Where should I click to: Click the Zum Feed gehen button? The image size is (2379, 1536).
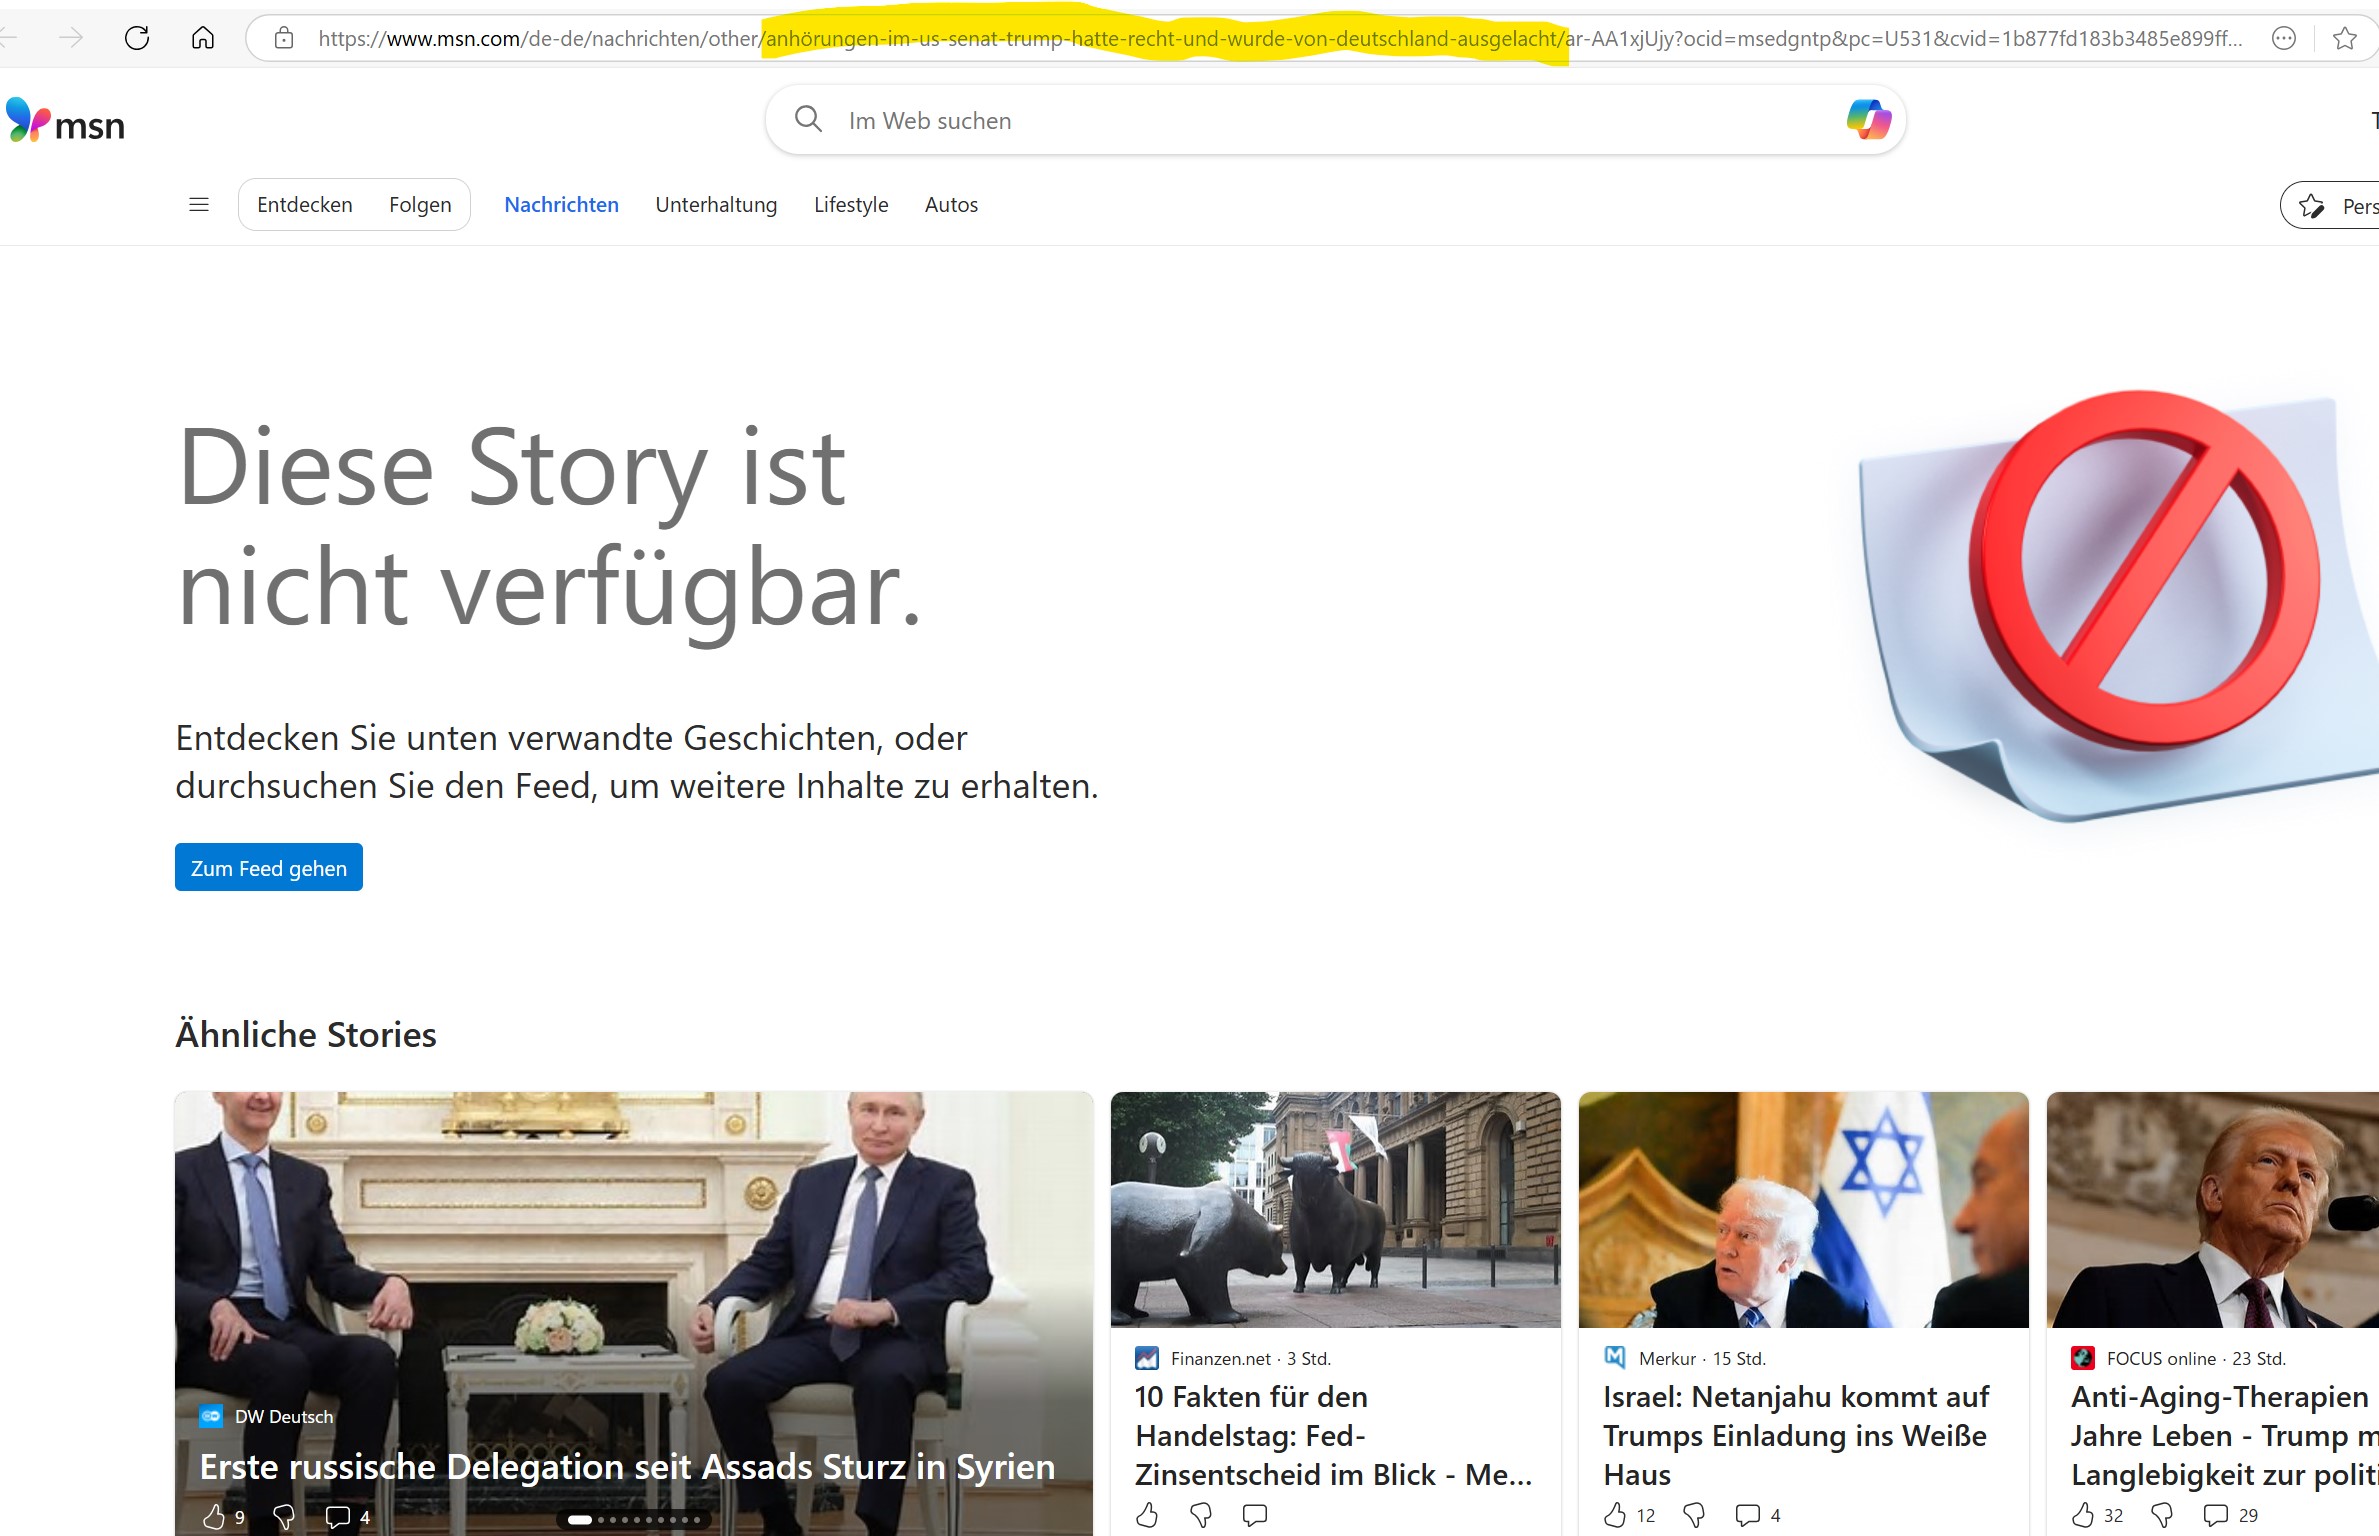coord(269,867)
